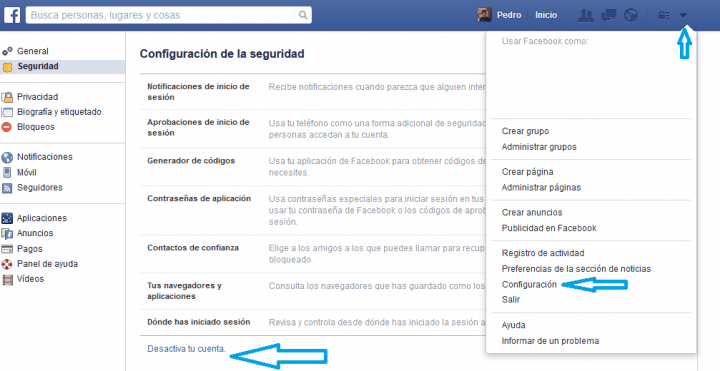Viewport: 720px width, 371px height.
Task: Click the General gears icon
Action: (x=7, y=51)
